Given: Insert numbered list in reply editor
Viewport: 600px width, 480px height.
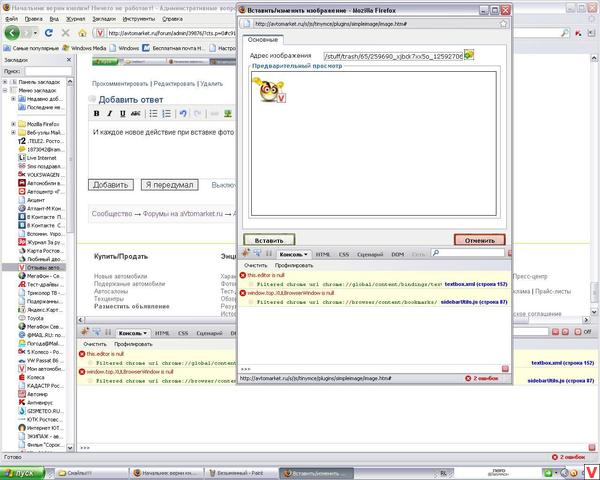Looking at the screenshot, I should pyautogui.click(x=166, y=113).
